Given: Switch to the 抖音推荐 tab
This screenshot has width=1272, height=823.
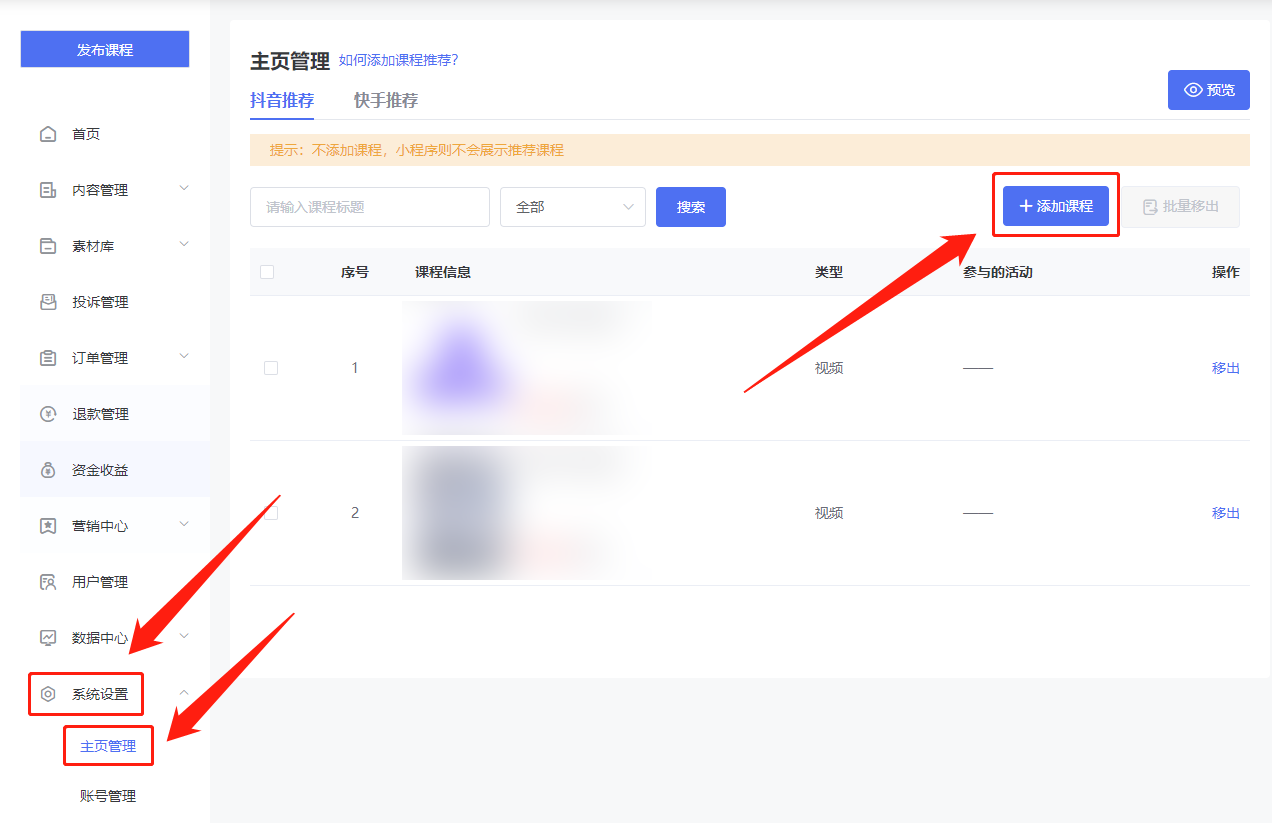Looking at the screenshot, I should coord(282,100).
